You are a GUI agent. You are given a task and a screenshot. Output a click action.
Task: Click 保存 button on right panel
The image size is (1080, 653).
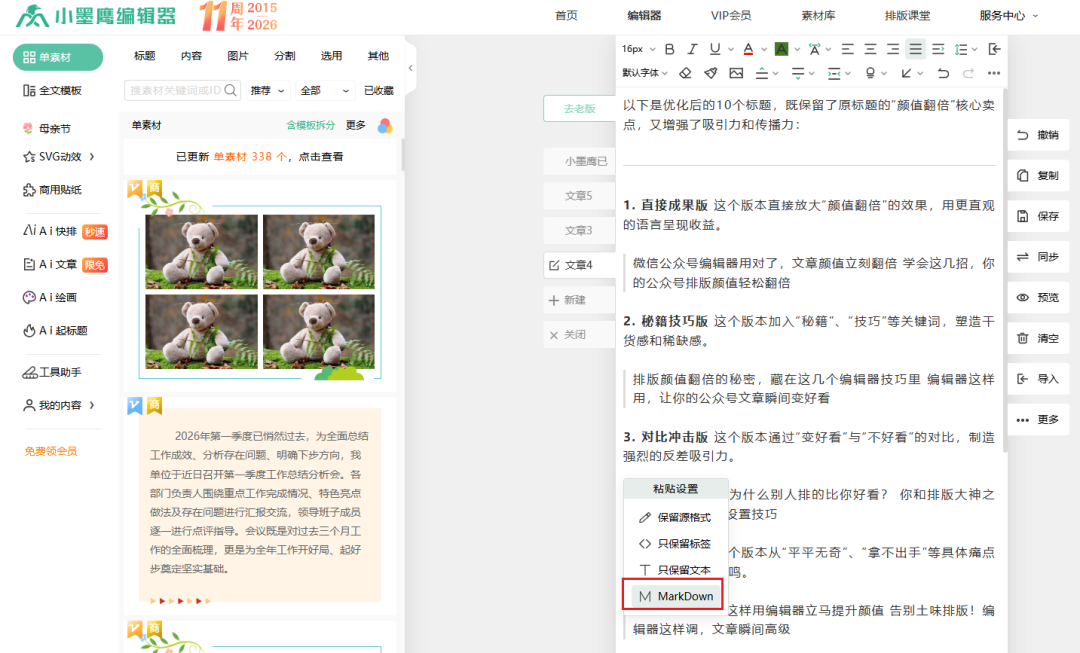tap(1038, 216)
